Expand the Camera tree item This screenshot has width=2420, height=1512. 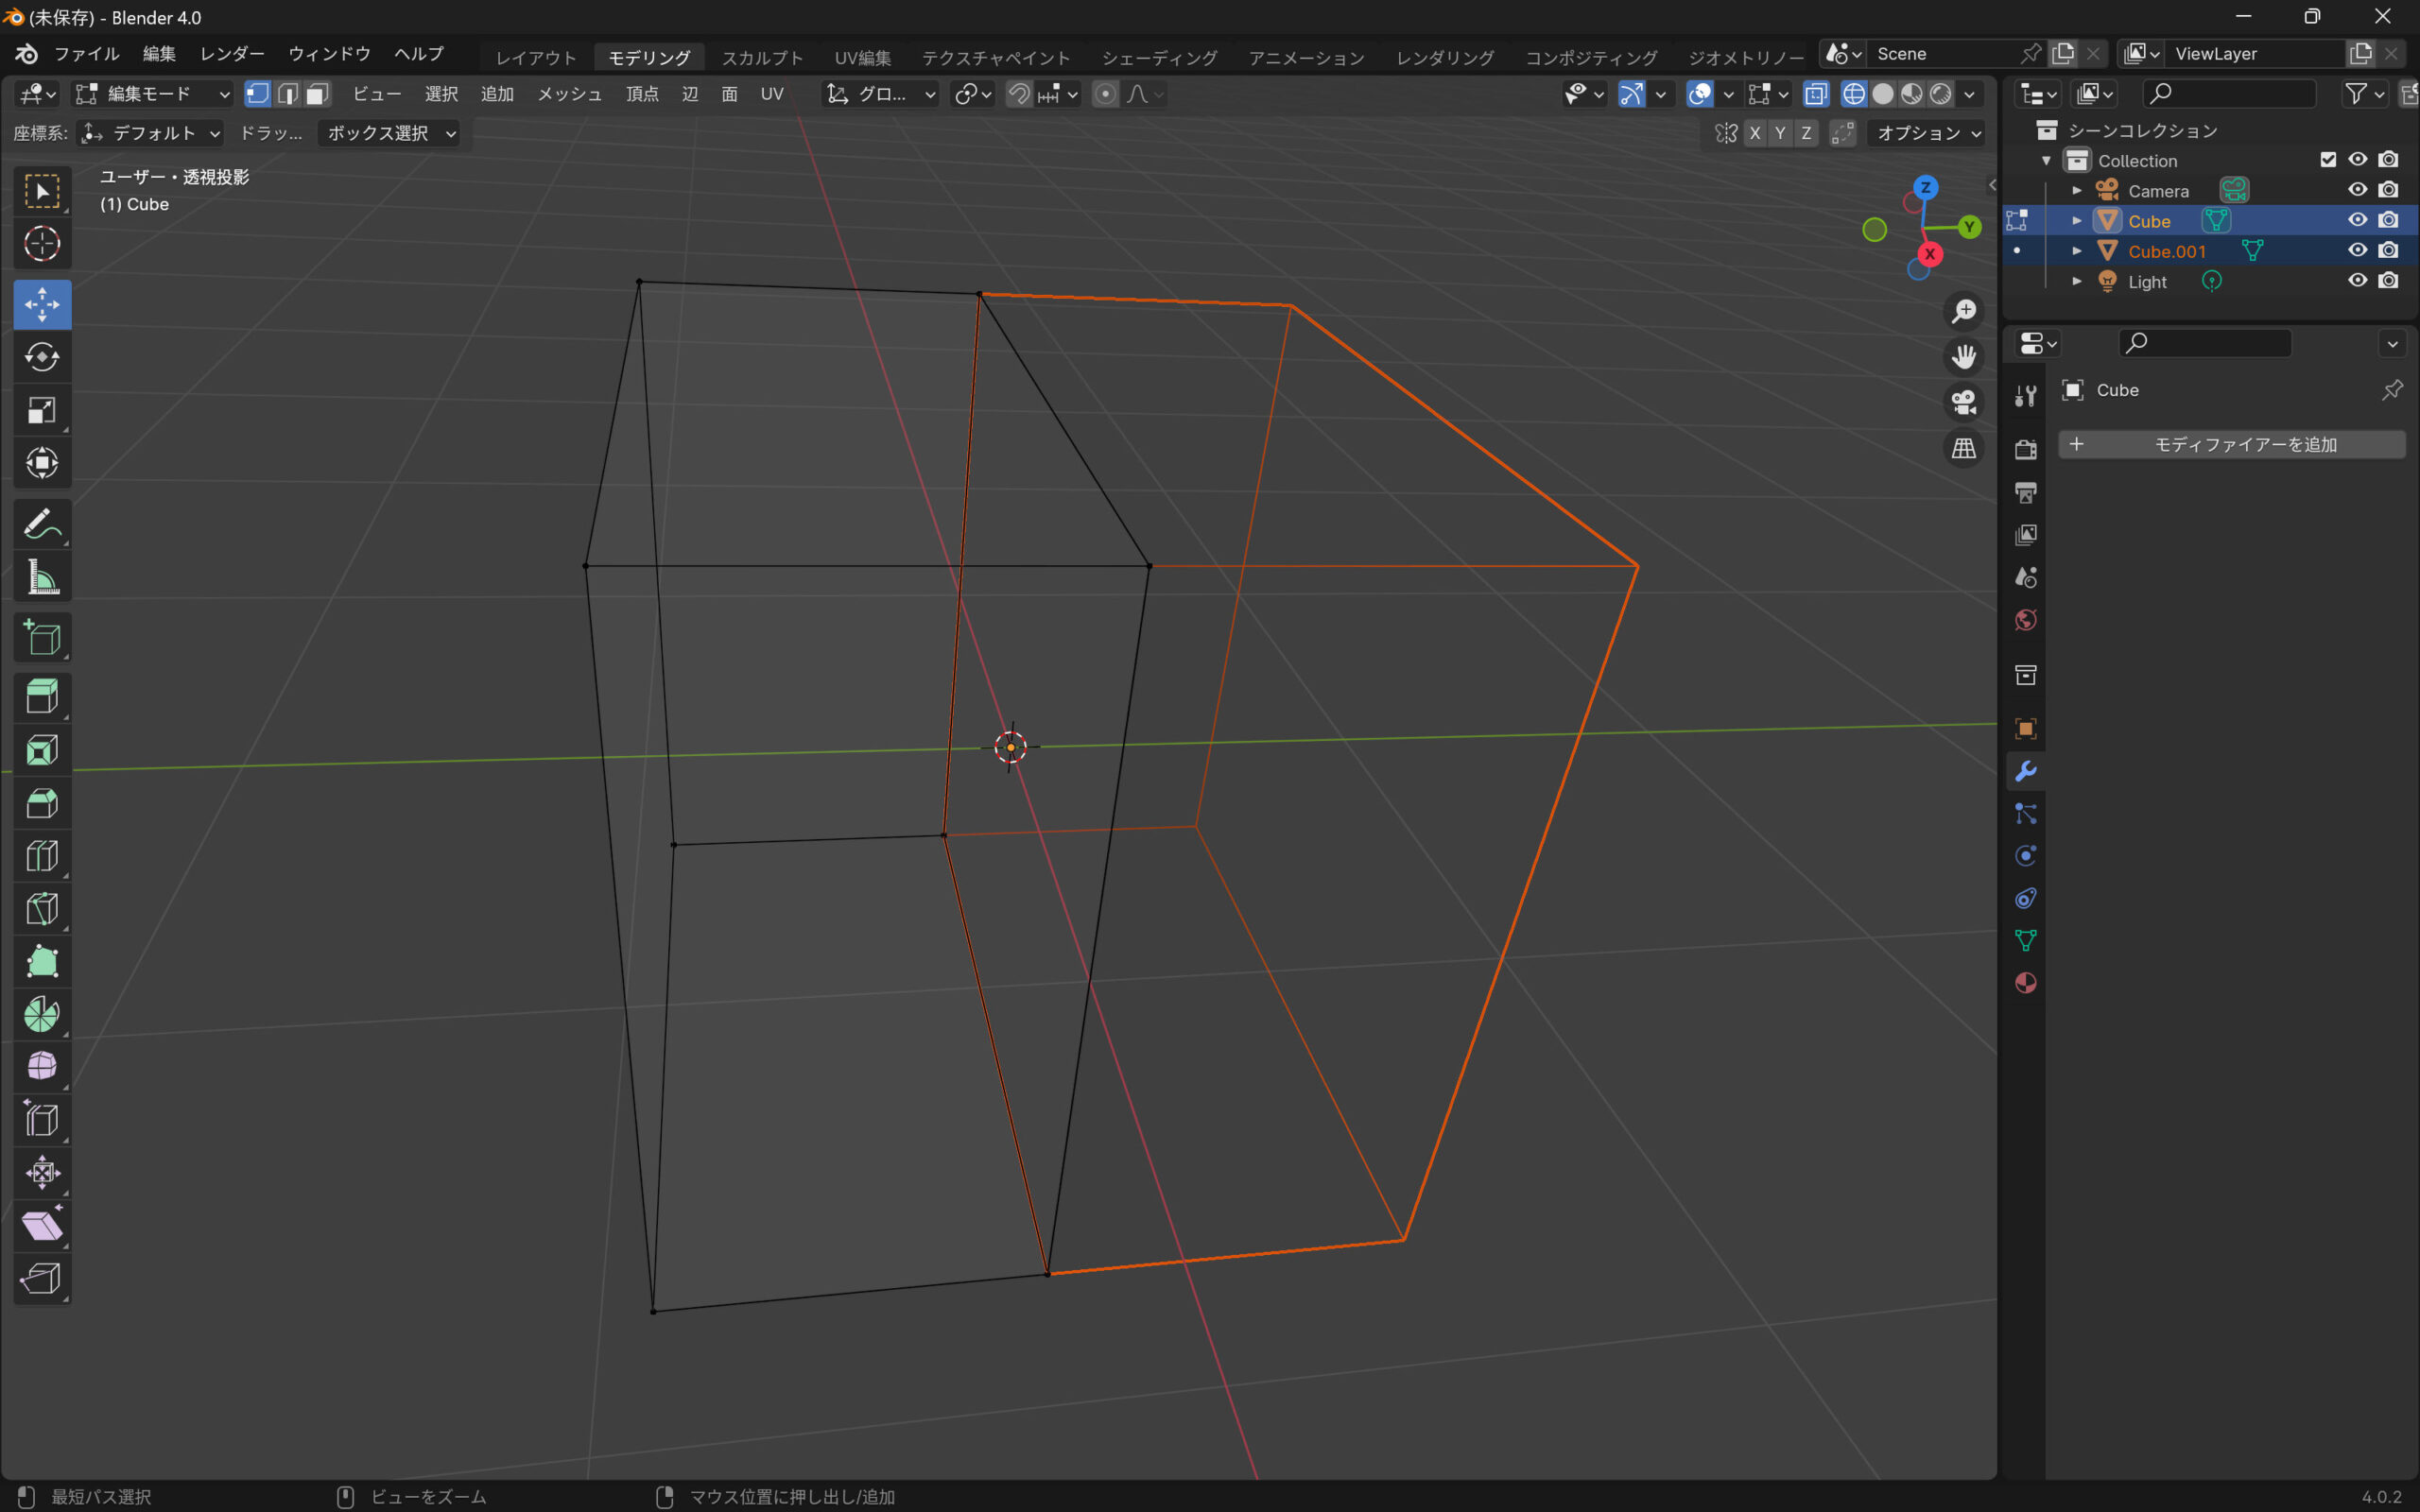pyautogui.click(x=2077, y=191)
